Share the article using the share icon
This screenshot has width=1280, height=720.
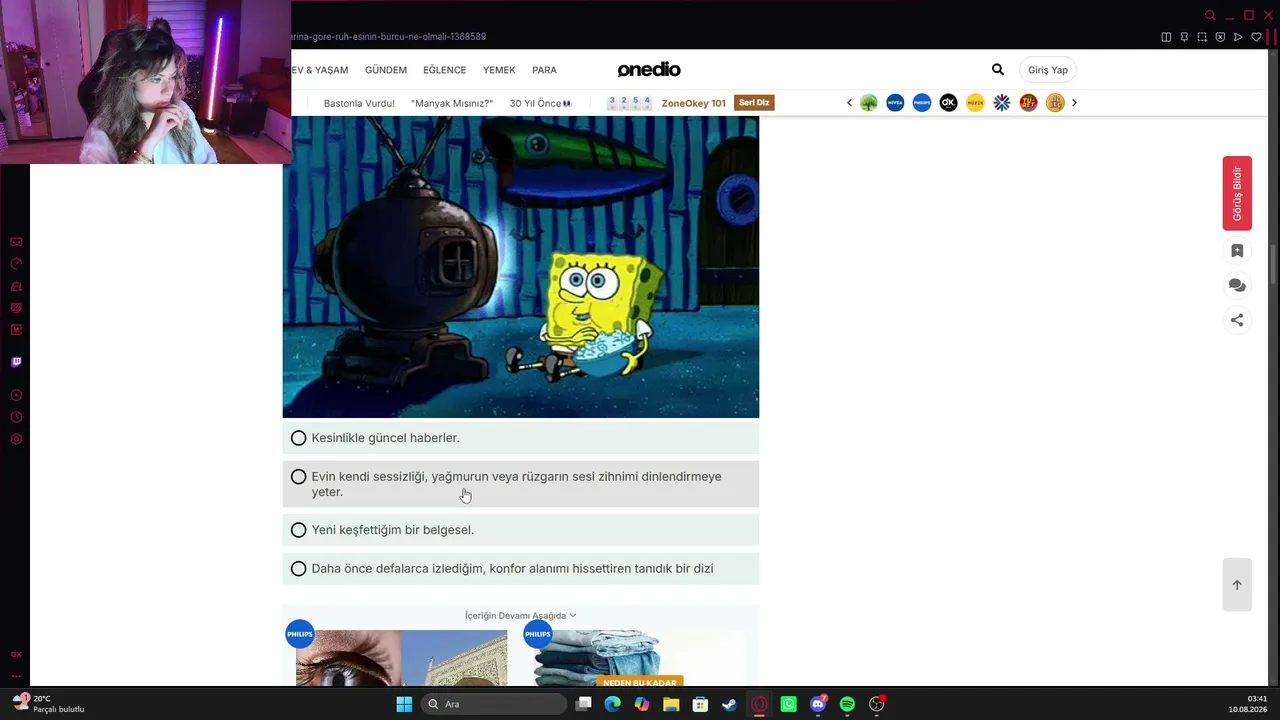click(1237, 320)
